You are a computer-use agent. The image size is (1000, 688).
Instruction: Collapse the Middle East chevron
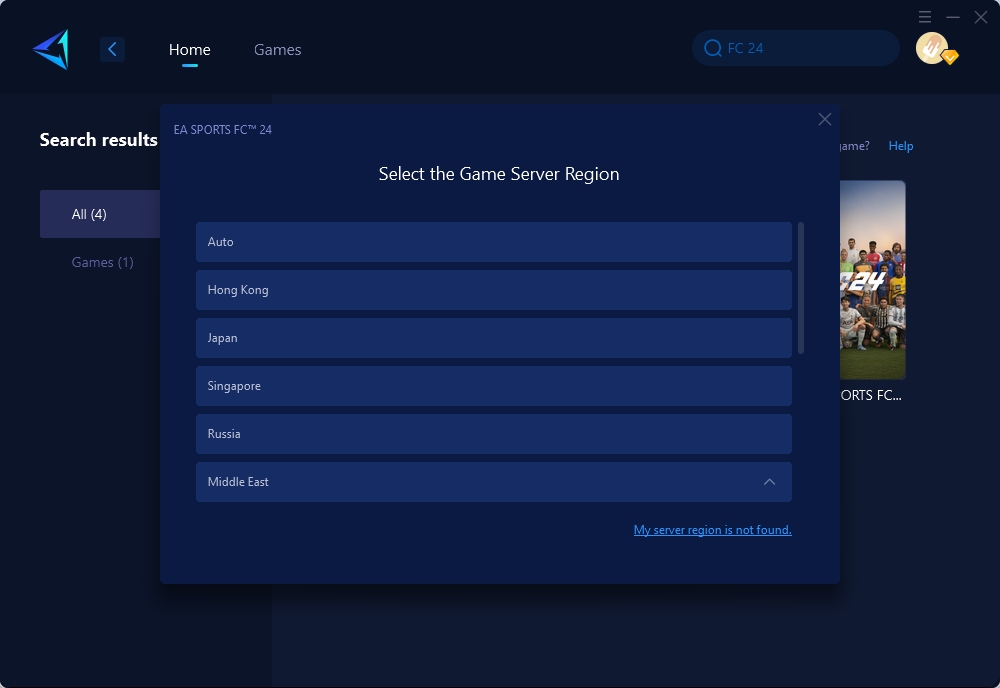(x=770, y=482)
